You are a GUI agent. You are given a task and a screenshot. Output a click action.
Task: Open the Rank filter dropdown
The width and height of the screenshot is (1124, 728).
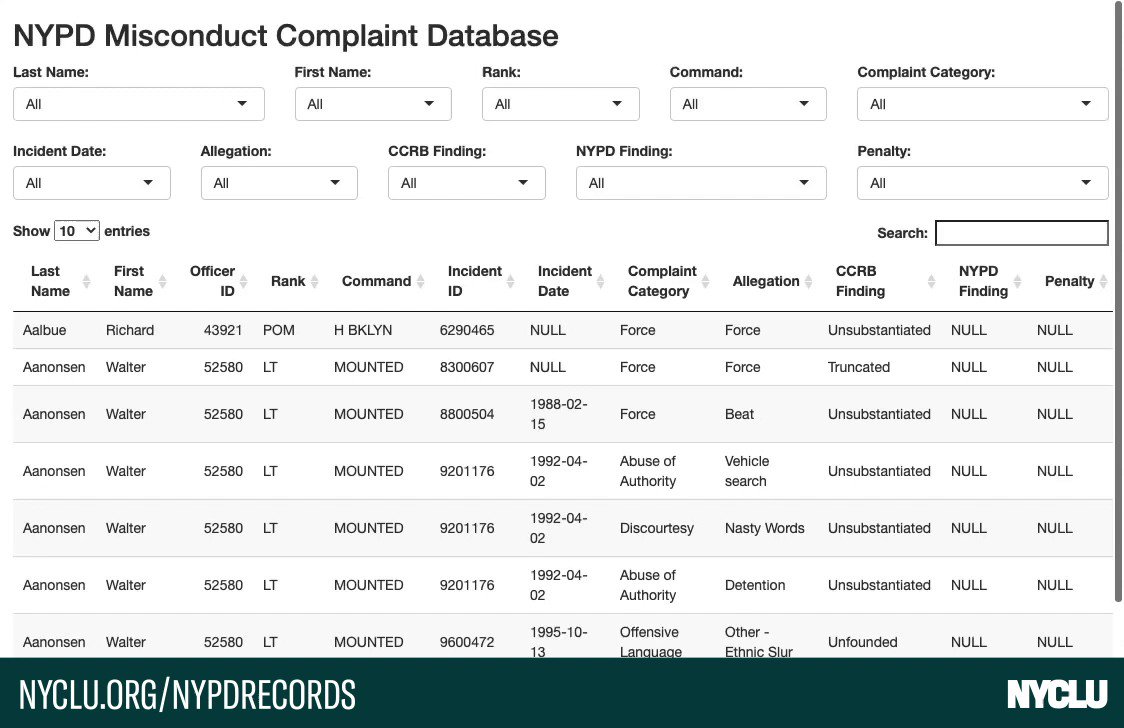[x=561, y=104]
